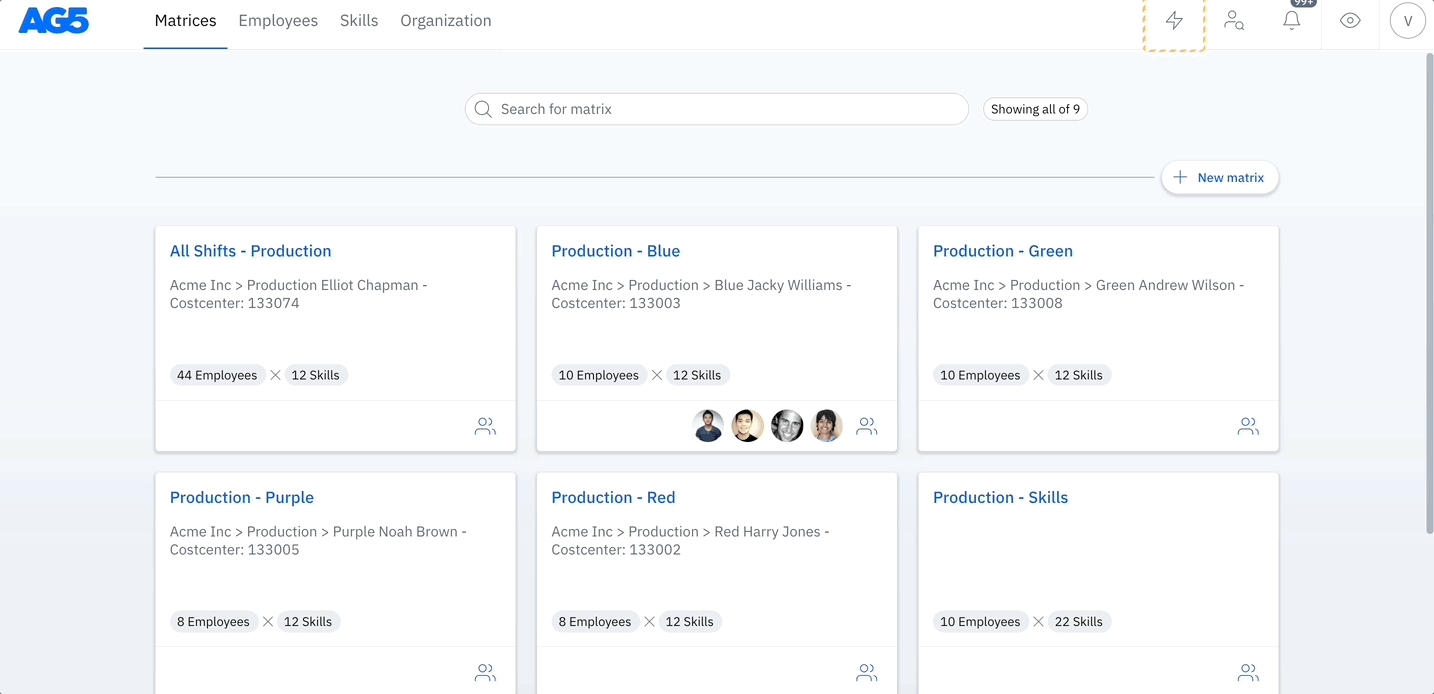Click the AG5 logo
Image resolution: width=1434 pixels, height=694 pixels.
[54, 20]
